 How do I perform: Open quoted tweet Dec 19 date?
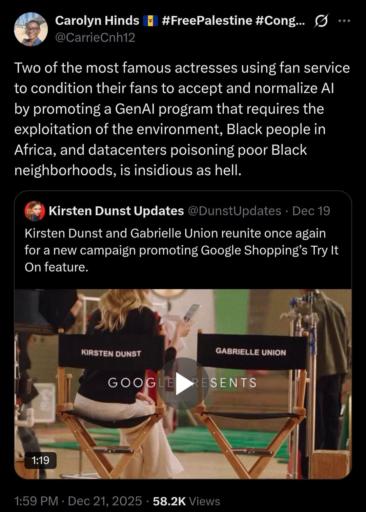(x=311, y=211)
